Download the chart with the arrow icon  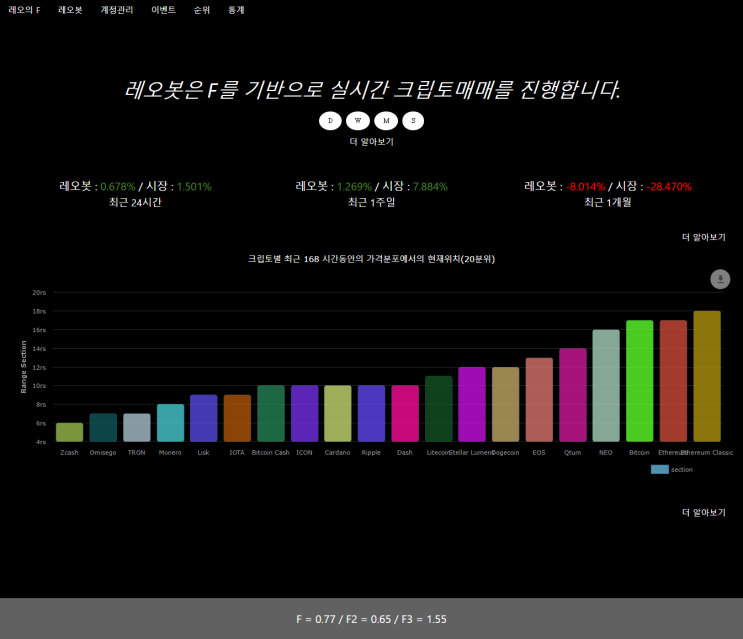pos(720,279)
